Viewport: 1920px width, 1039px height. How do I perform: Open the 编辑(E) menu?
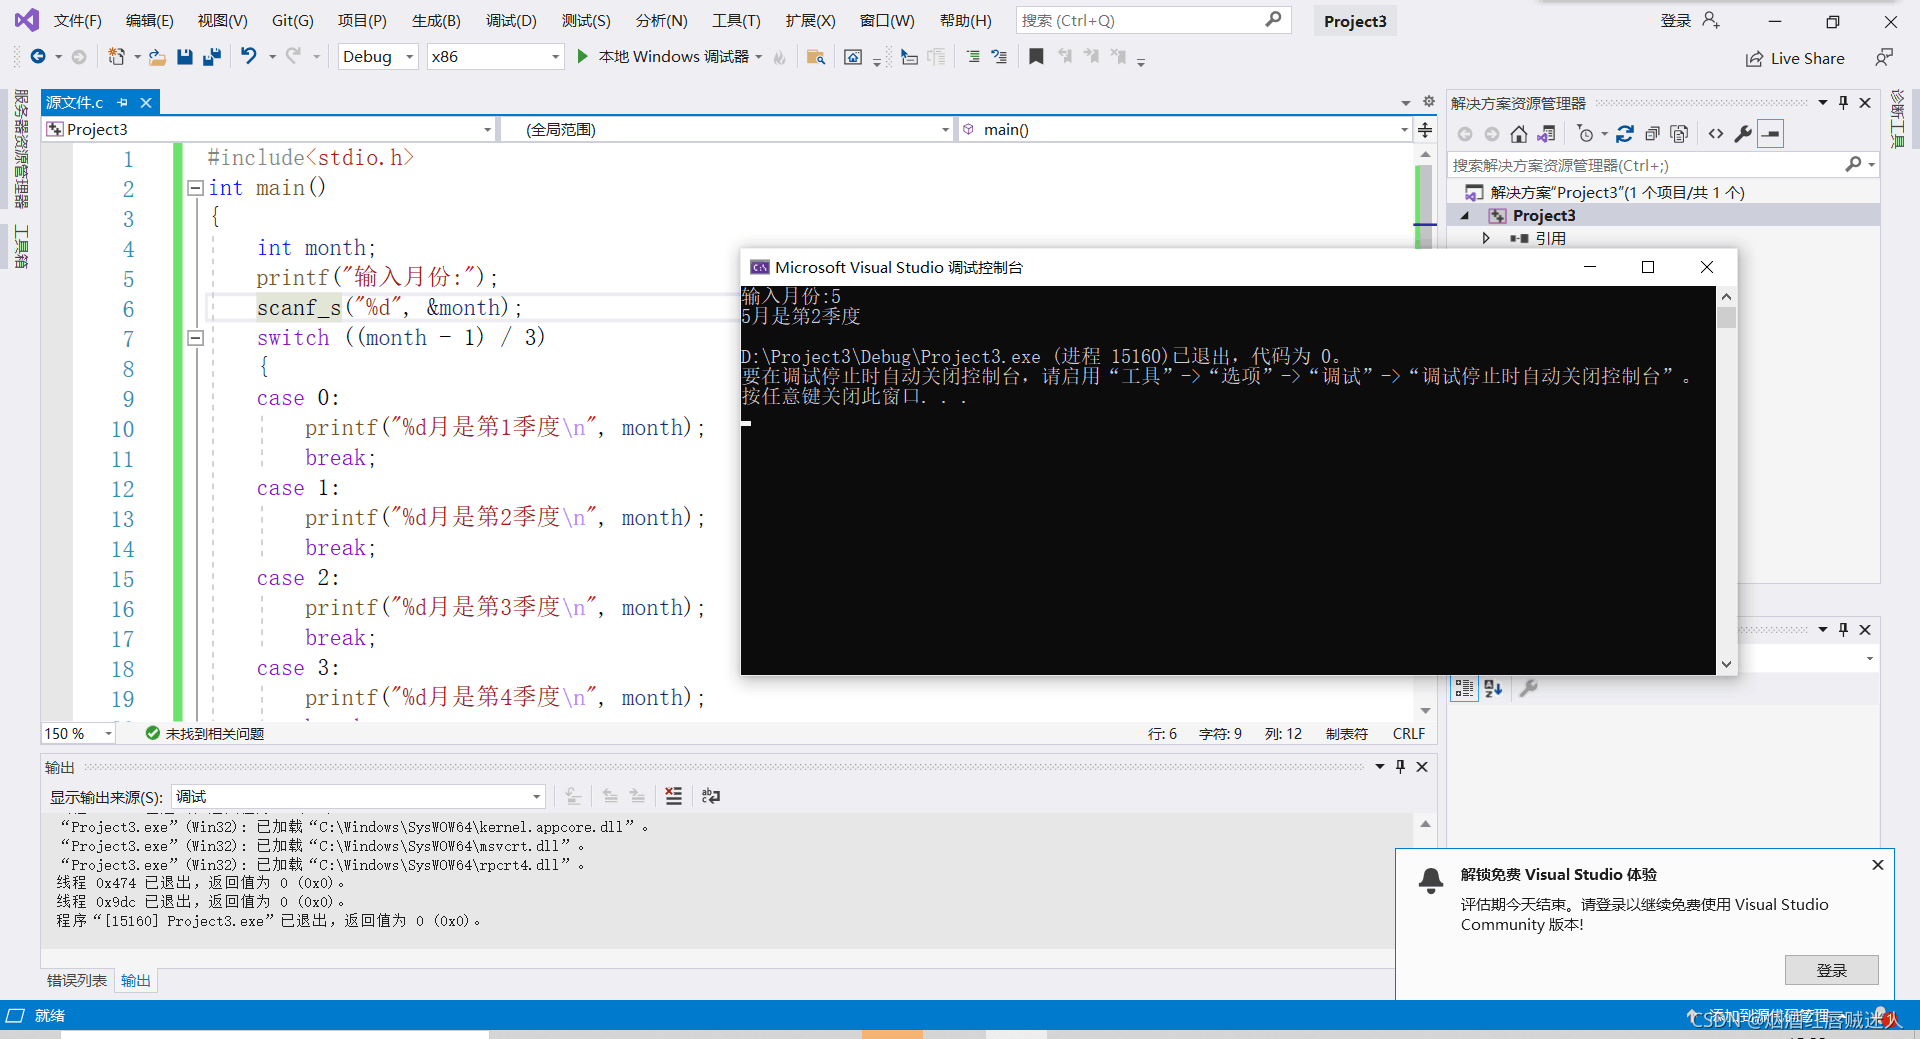[149, 20]
